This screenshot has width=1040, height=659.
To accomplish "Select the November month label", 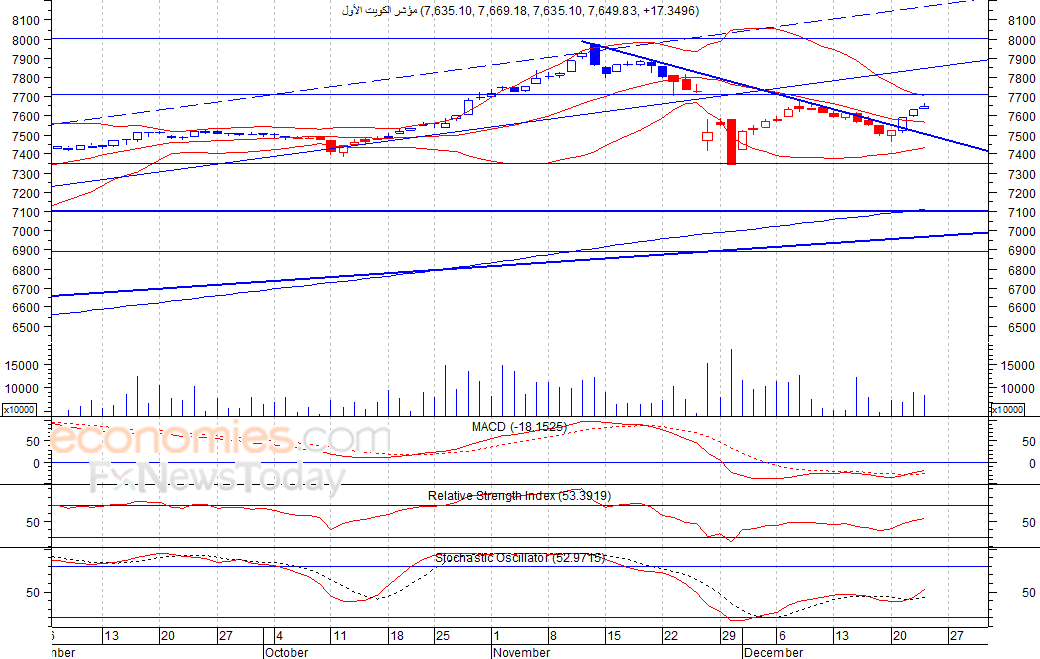I will [x=522, y=652].
